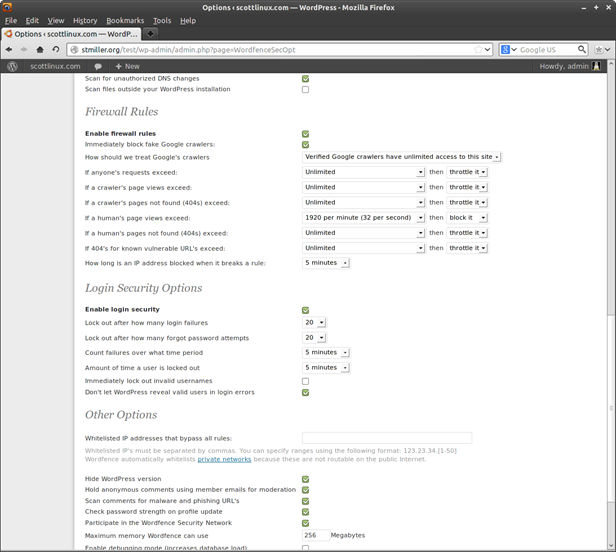Image resolution: width=616 pixels, height=552 pixels.
Task: Uncheck the Hide WordPress version option
Action: pyautogui.click(x=305, y=479)
